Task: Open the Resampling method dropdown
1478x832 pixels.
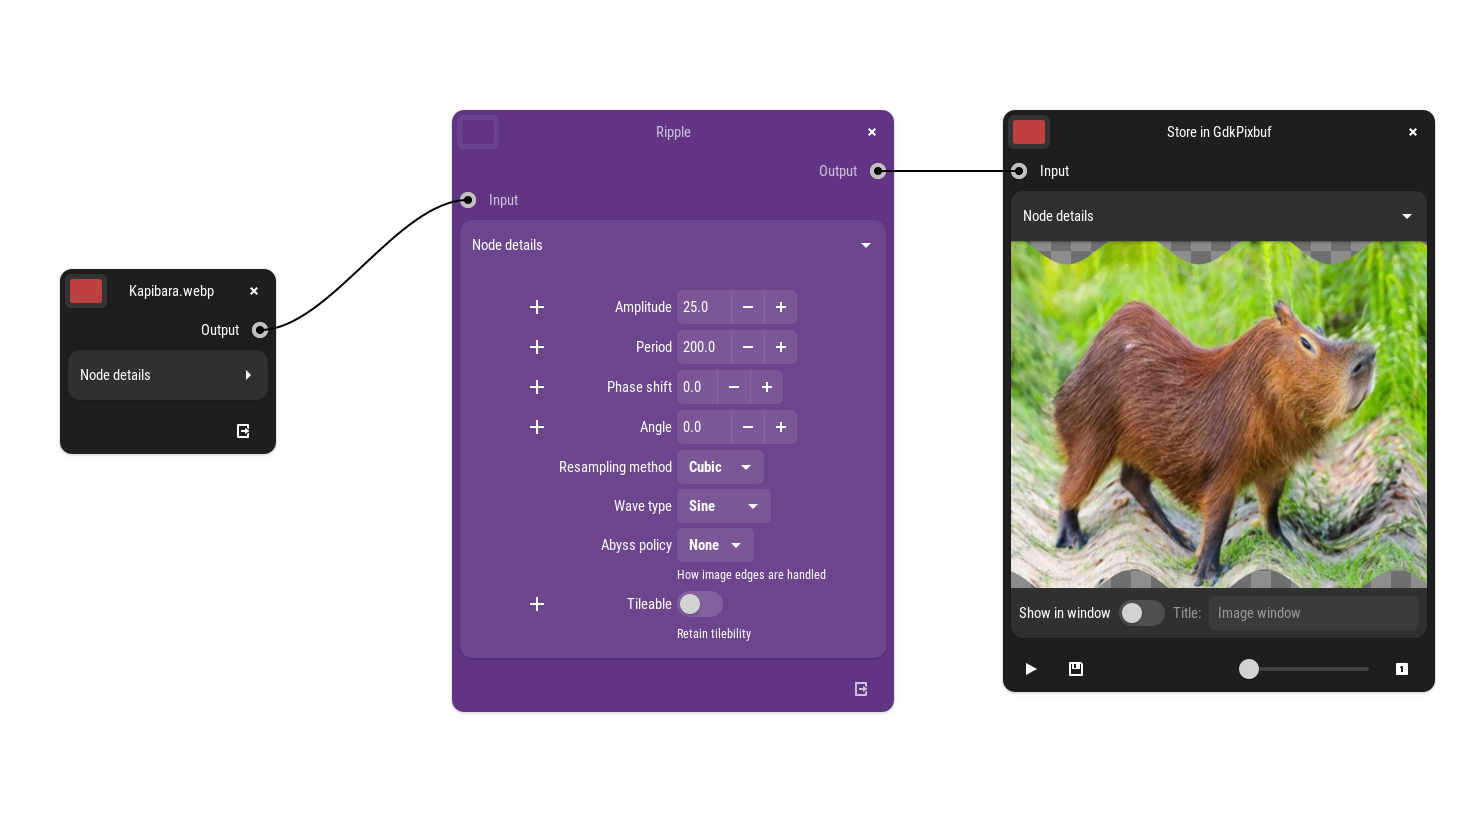Action: tap(720, 467)
